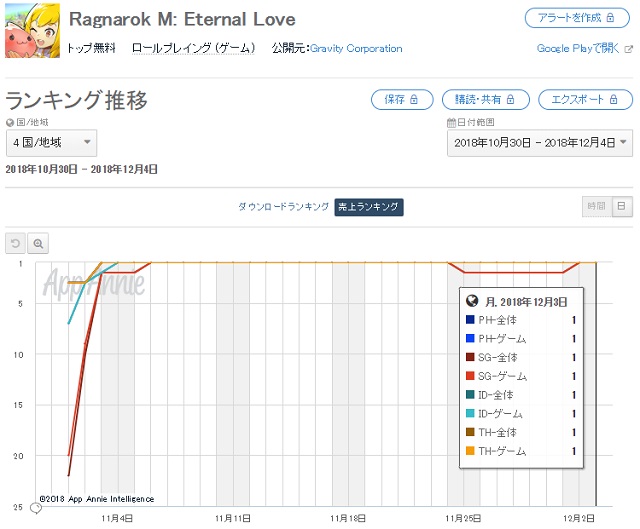Screen dimensions: 640x529
Task: Click the lock icon on 購読・共有 button
Action: tap(510, 99)
